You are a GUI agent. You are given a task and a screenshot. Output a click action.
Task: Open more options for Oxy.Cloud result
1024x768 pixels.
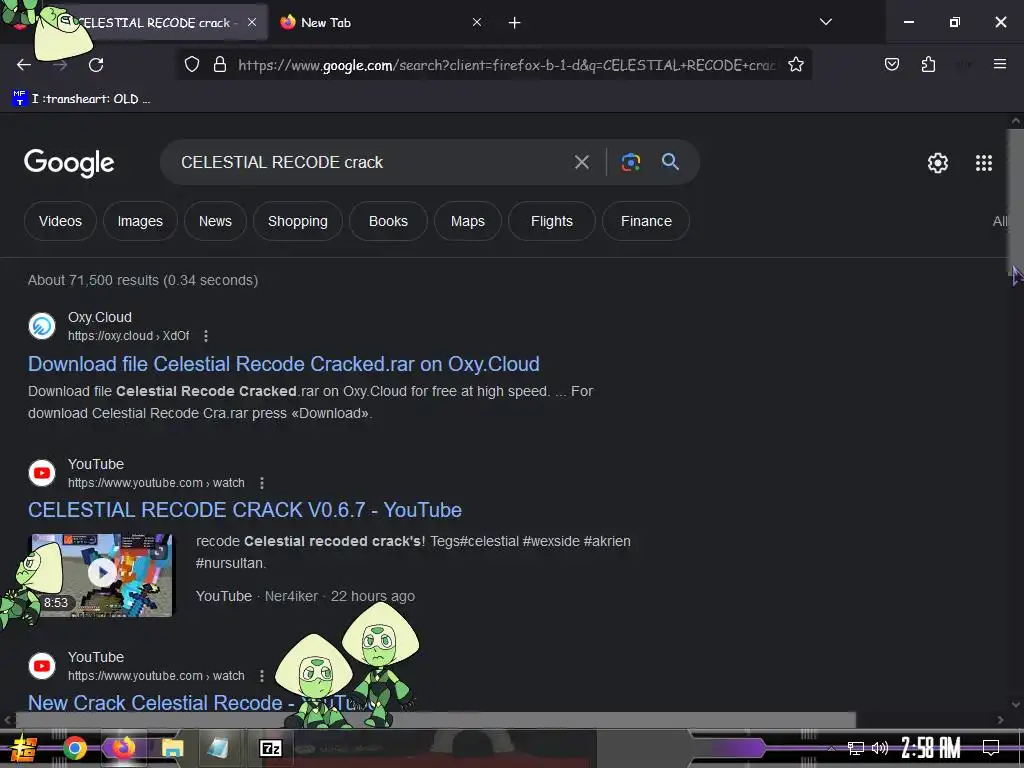pos(206,336)
